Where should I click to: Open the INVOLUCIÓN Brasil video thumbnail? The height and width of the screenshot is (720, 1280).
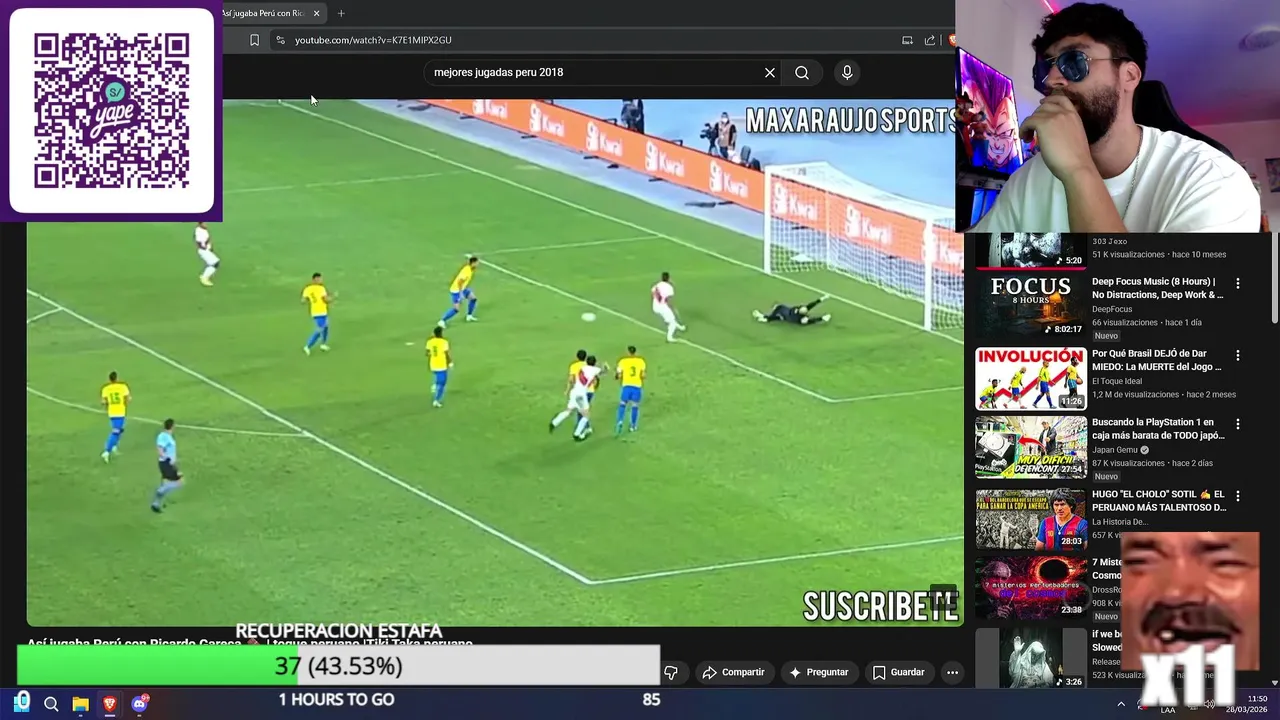pyautogui.click(x=1031, y=378)
